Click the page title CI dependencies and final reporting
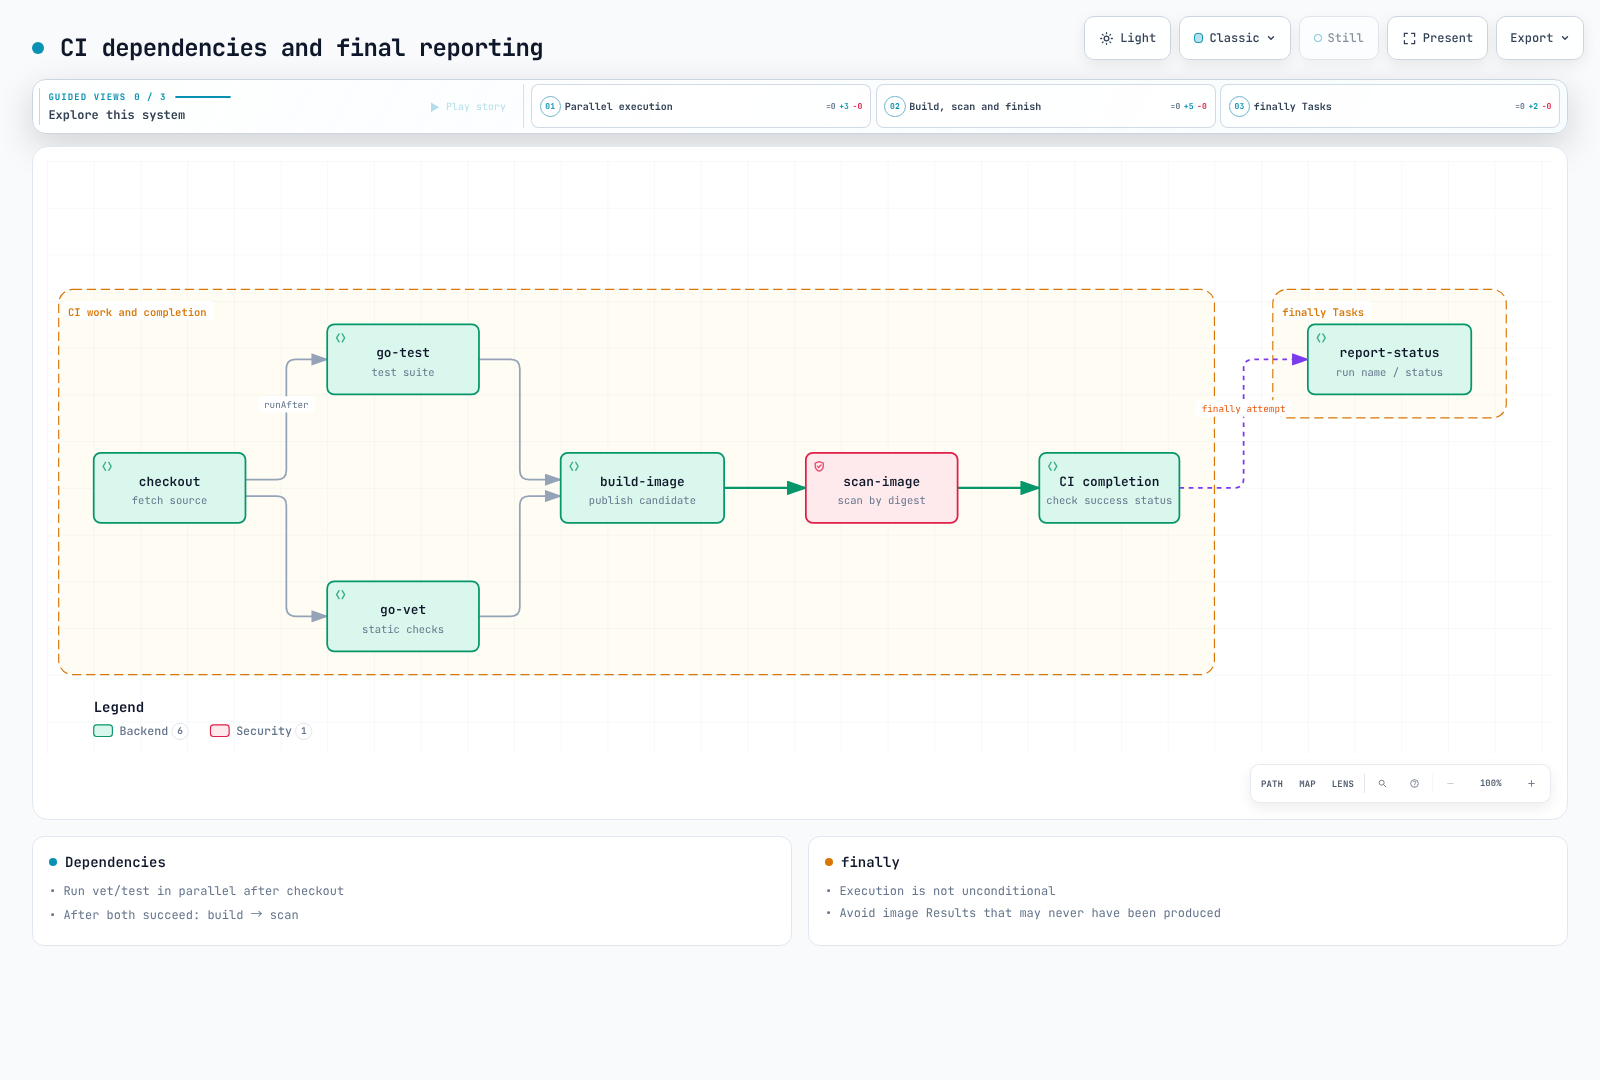The width and height of the screenshot is (1600, 1080). [301, 48]
